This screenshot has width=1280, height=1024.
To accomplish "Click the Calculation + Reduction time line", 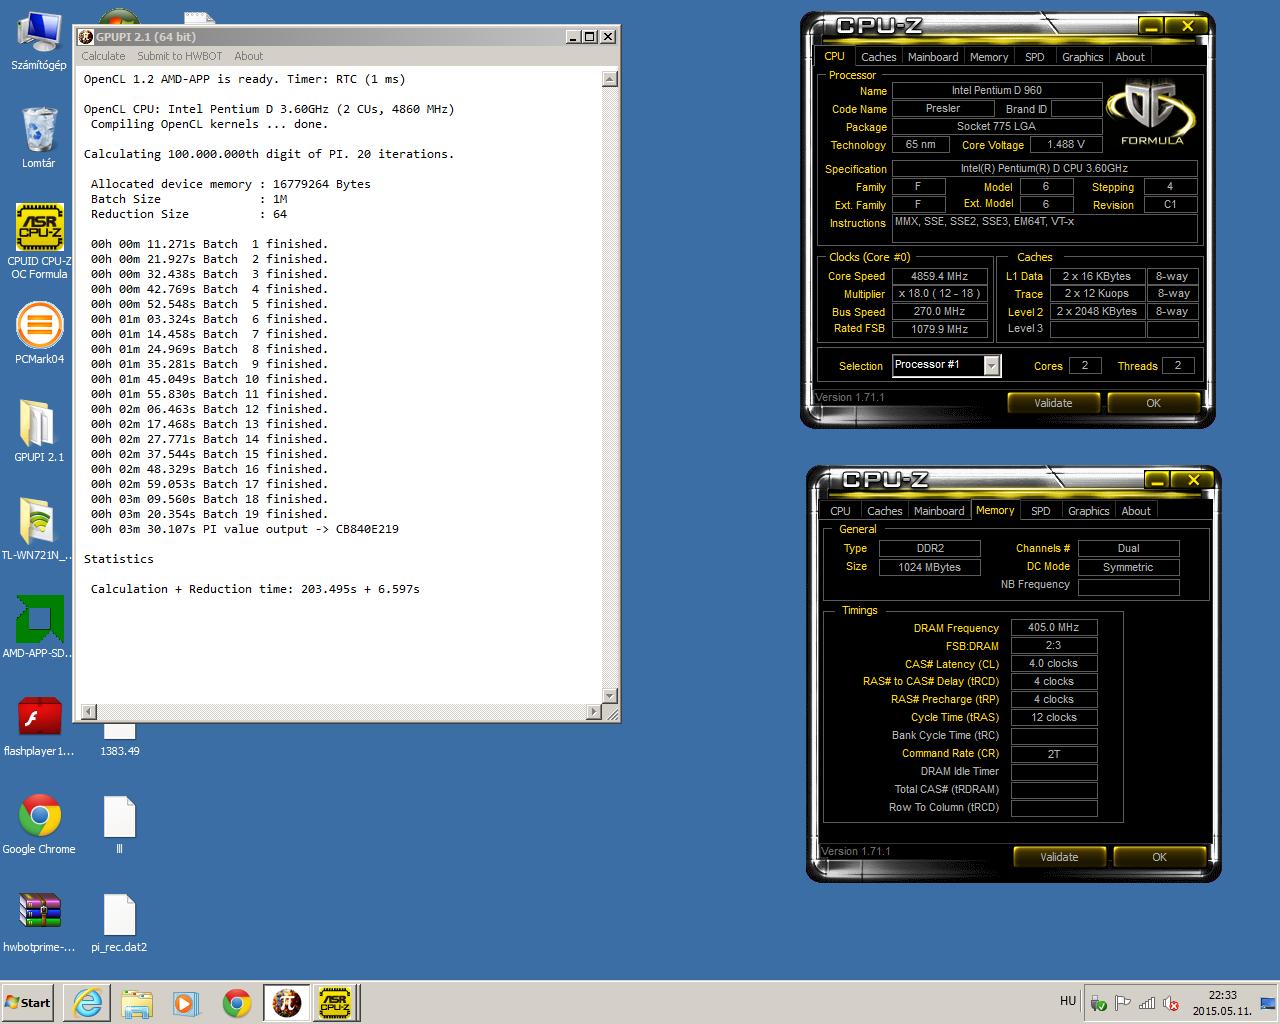I will tap(255, 589).
